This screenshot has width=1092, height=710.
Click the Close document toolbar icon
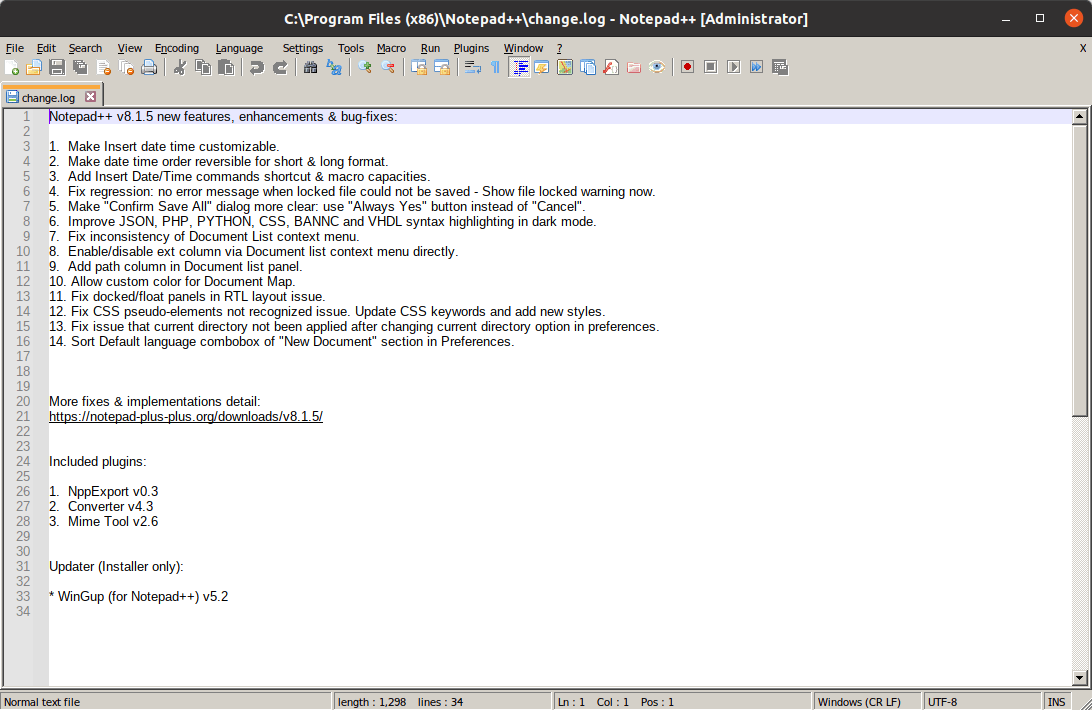[104, 68]
